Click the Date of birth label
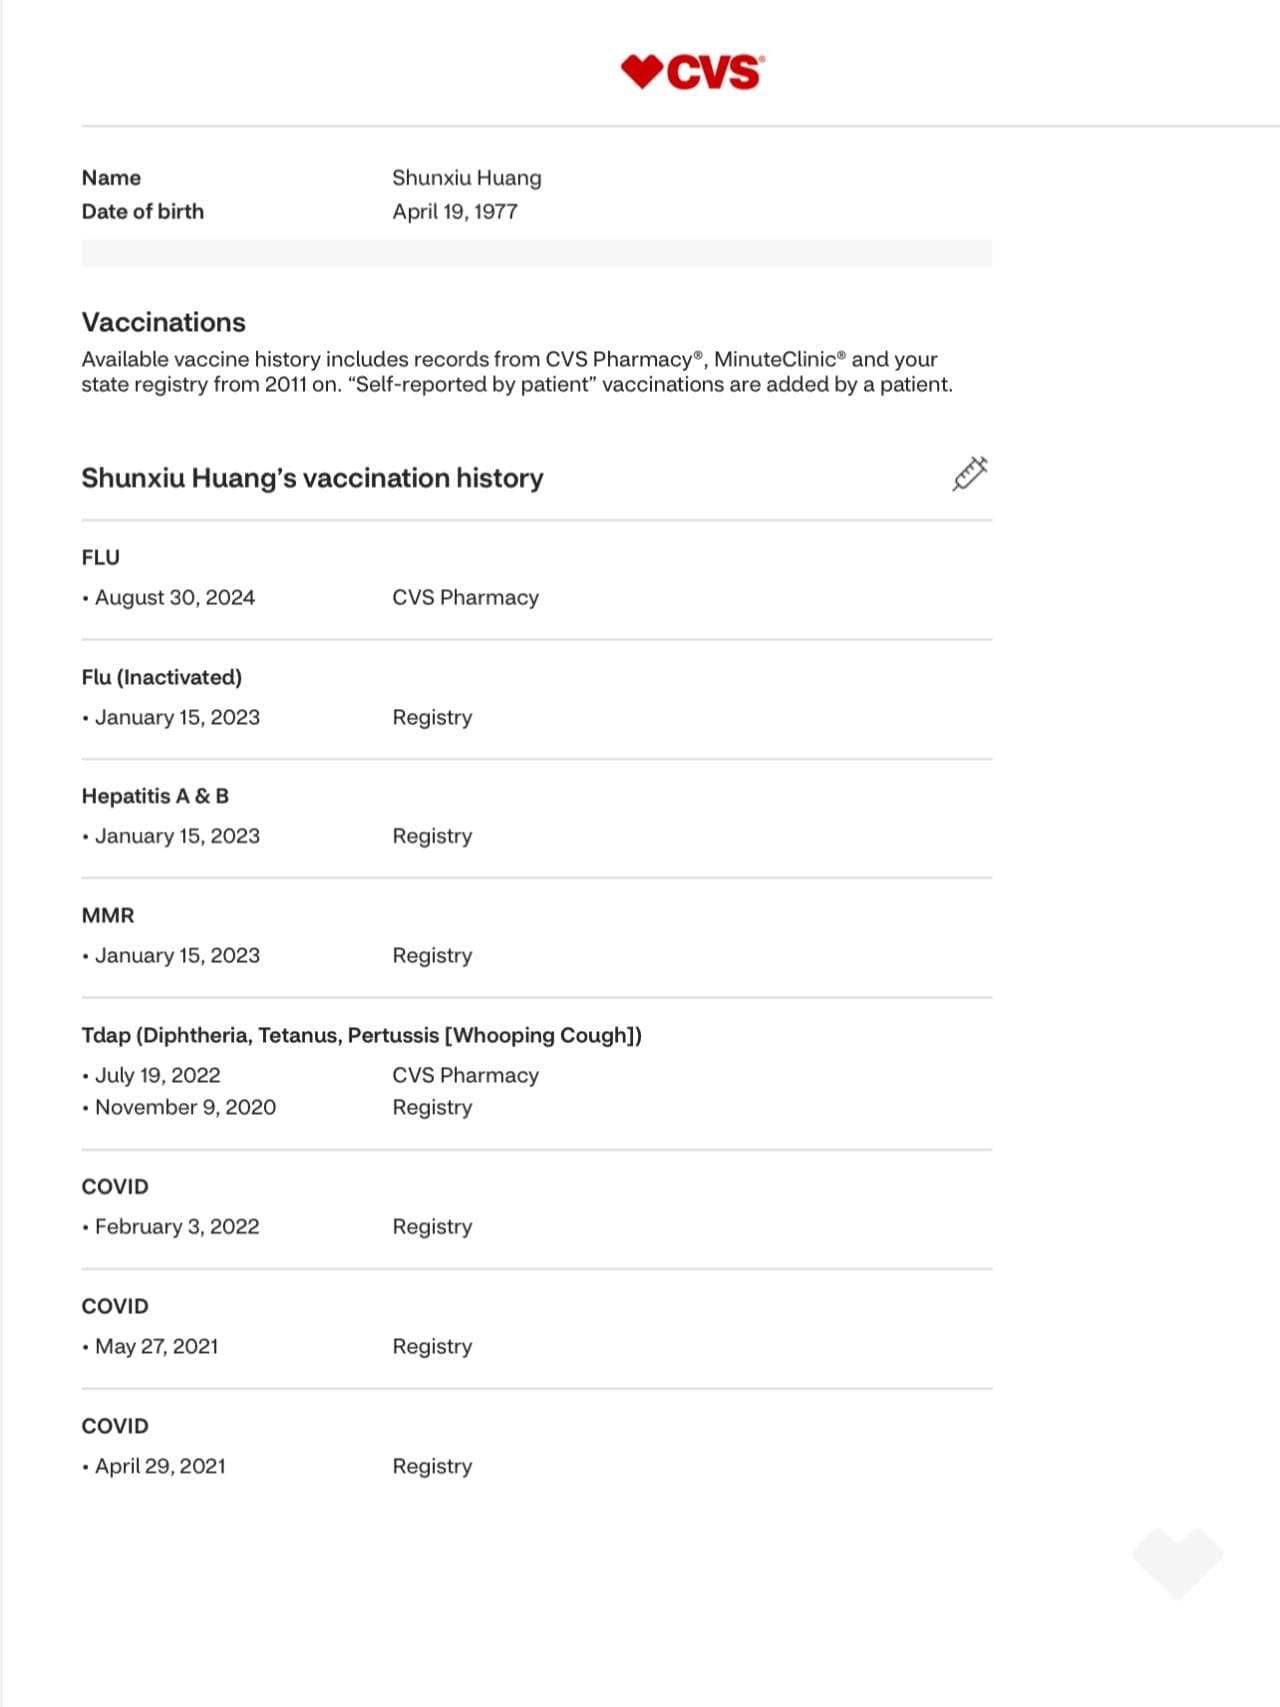 click(x=142, y=212)
